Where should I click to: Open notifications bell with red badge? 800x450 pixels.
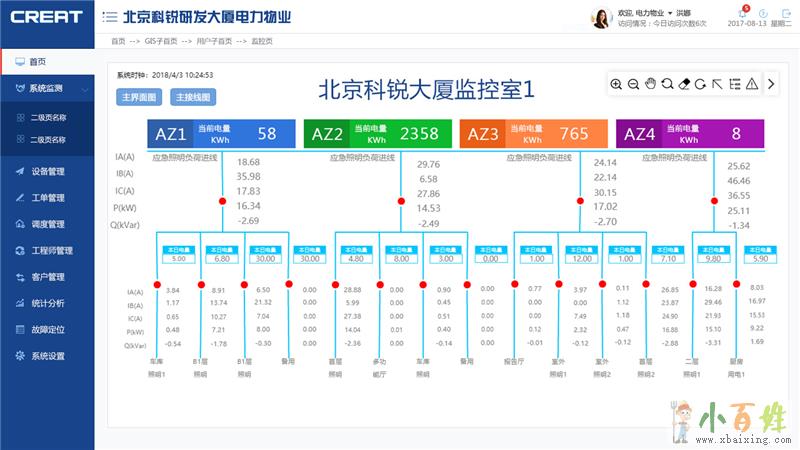742,13
